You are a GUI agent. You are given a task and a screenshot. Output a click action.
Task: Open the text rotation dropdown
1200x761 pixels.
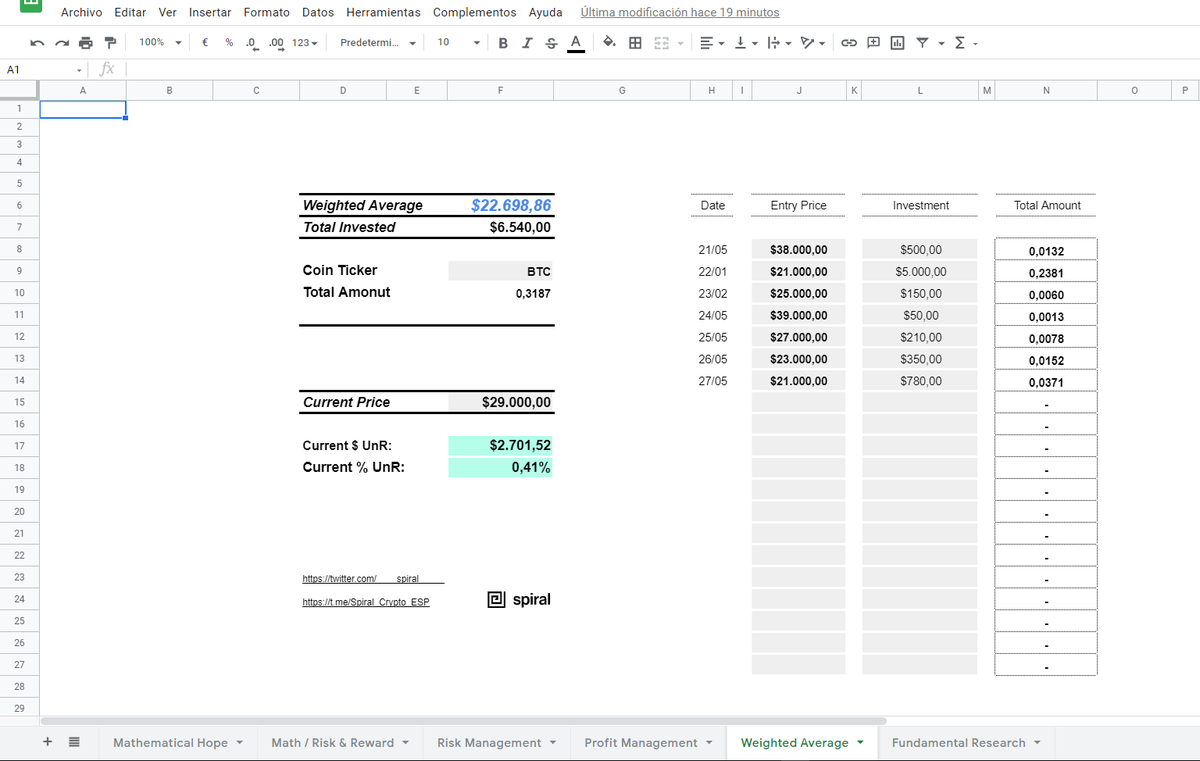(813, 43)
